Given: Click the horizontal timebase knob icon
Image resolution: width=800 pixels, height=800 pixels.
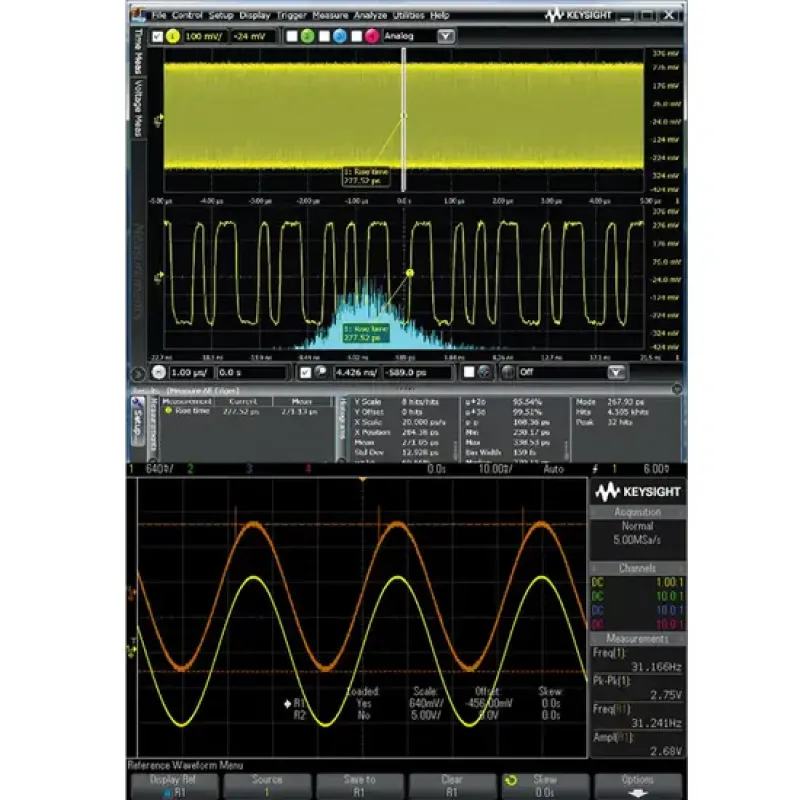Looking at the screenshot, I should pyautogui.click(x=159, y=372).
